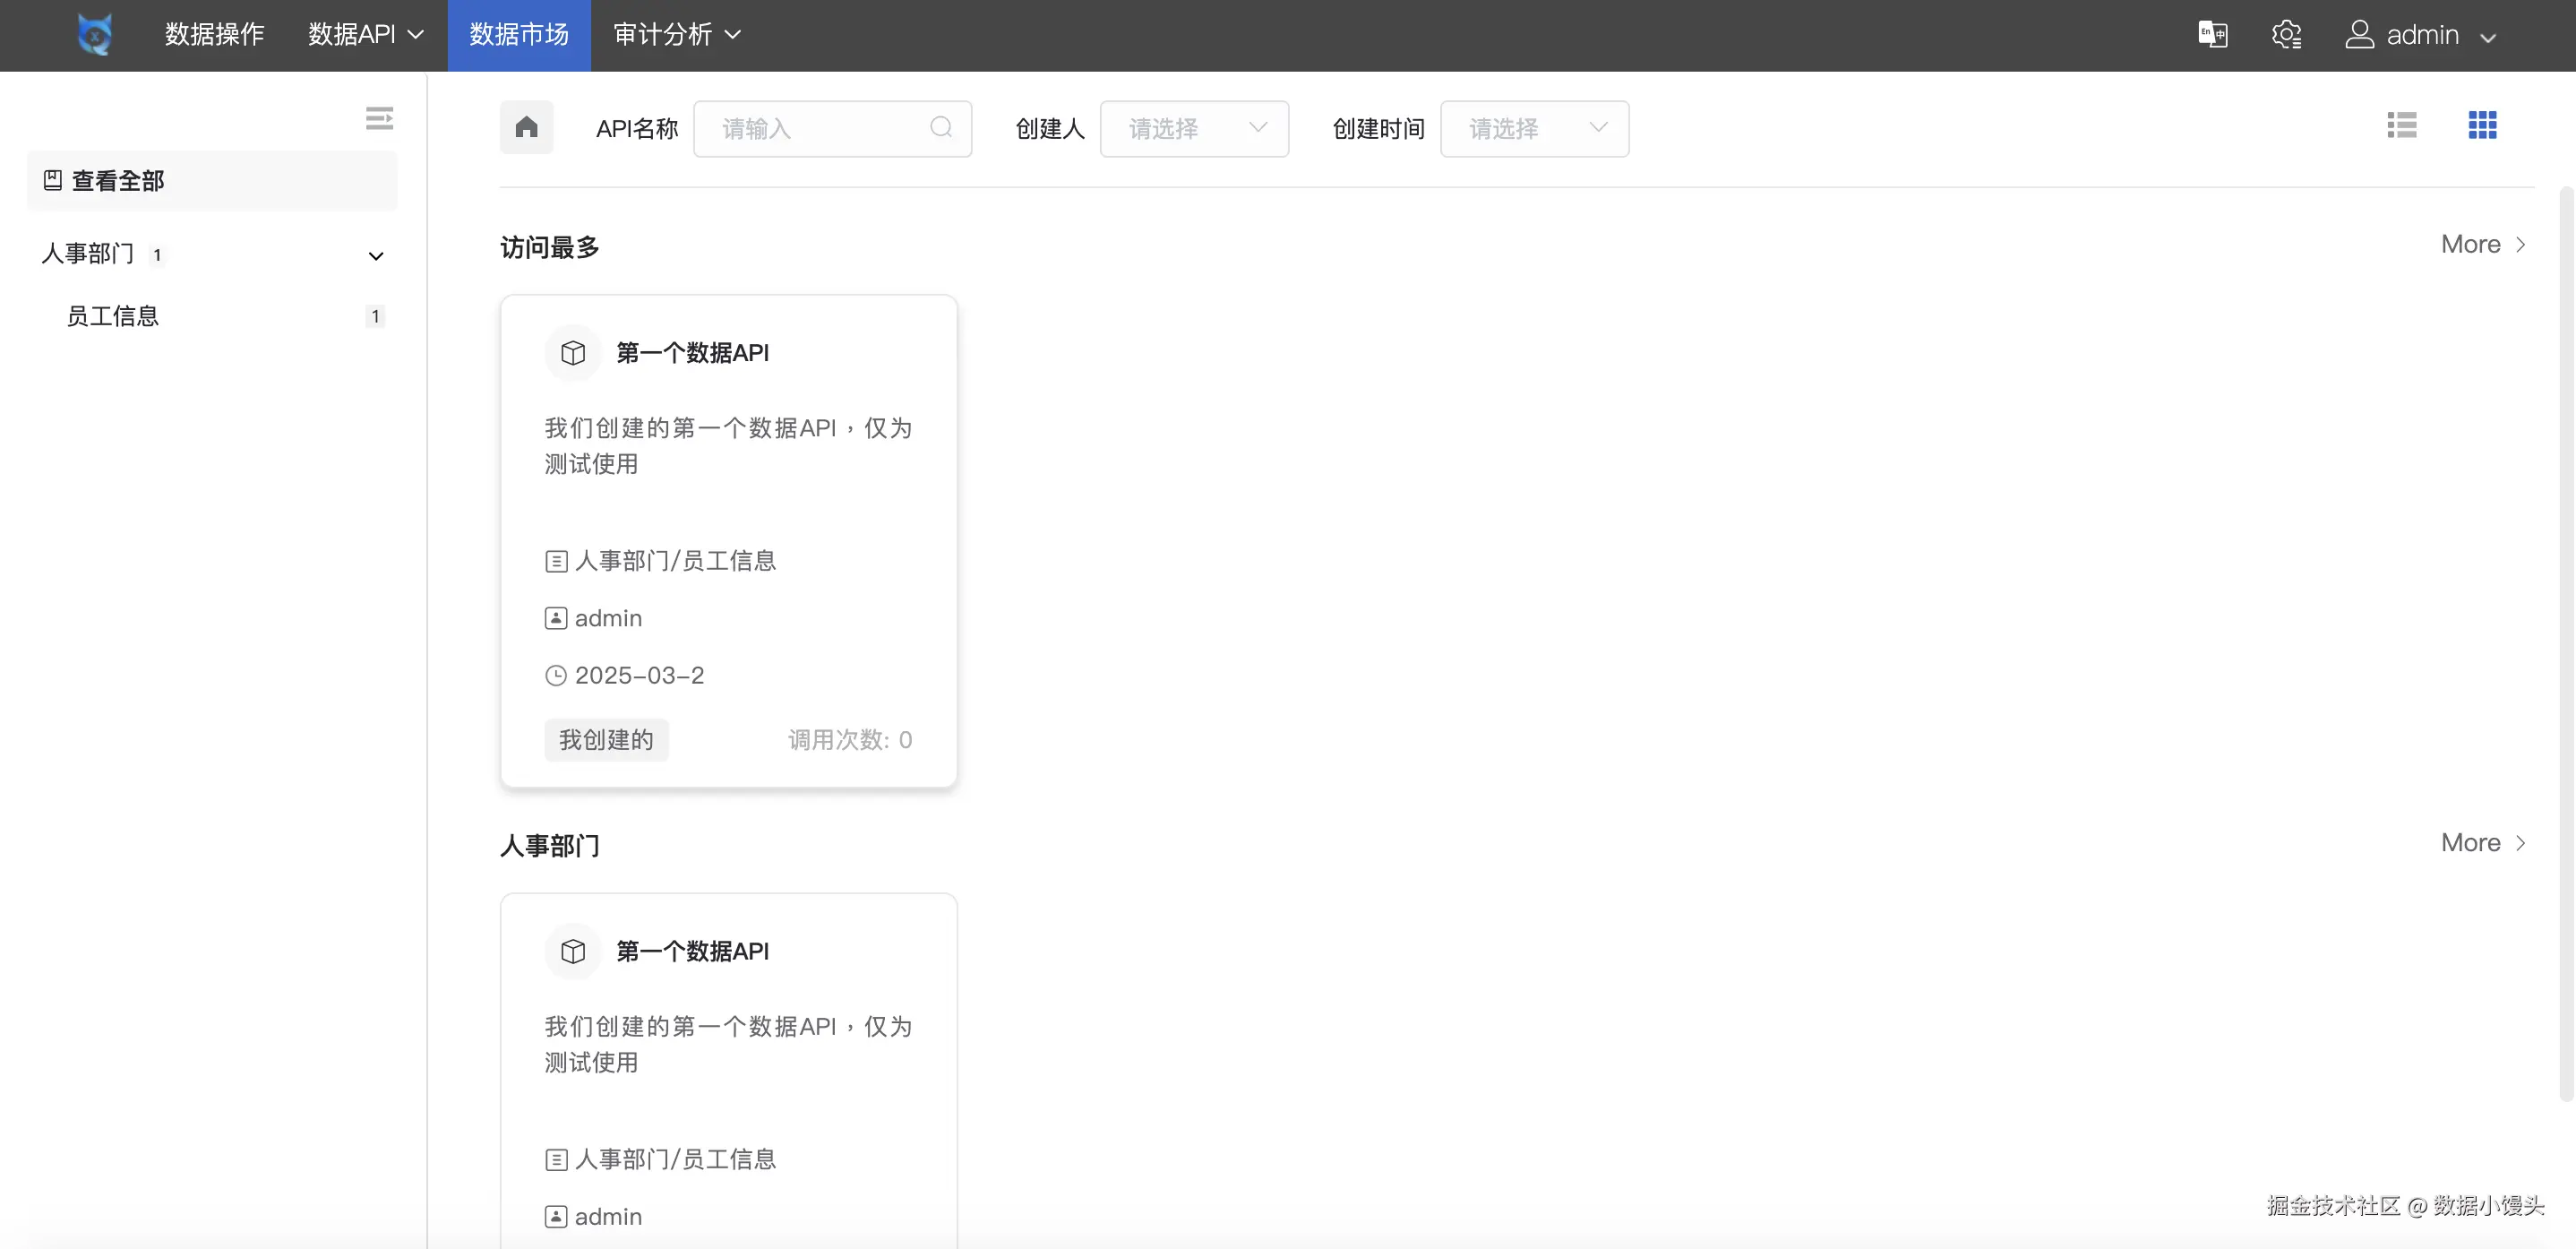Screen dimensions: 2576x1249
Task: Click the search magnifier in API名称 field
Action: tap(940, 128)
